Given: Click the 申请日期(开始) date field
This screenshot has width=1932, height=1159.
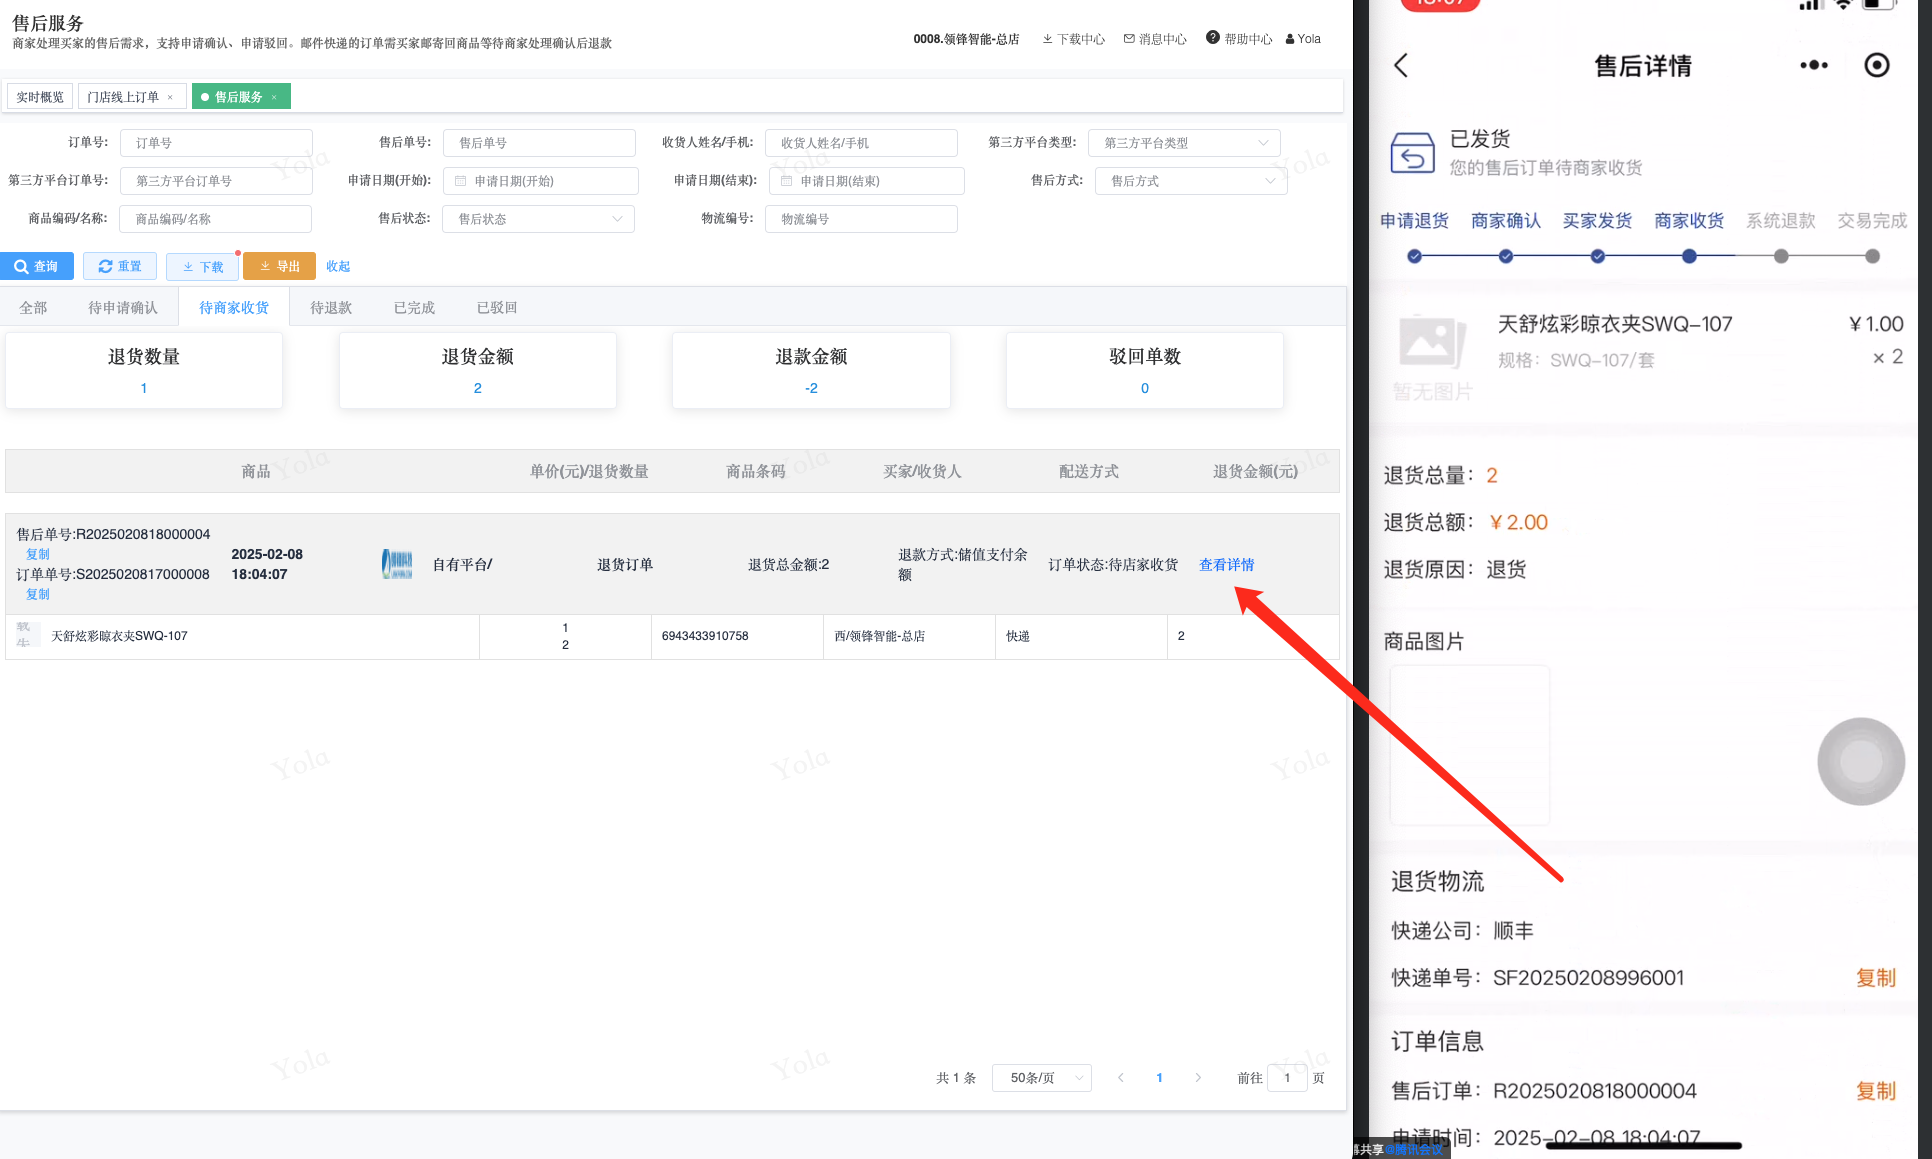Looking at the screenshot, I should (541, 181).
